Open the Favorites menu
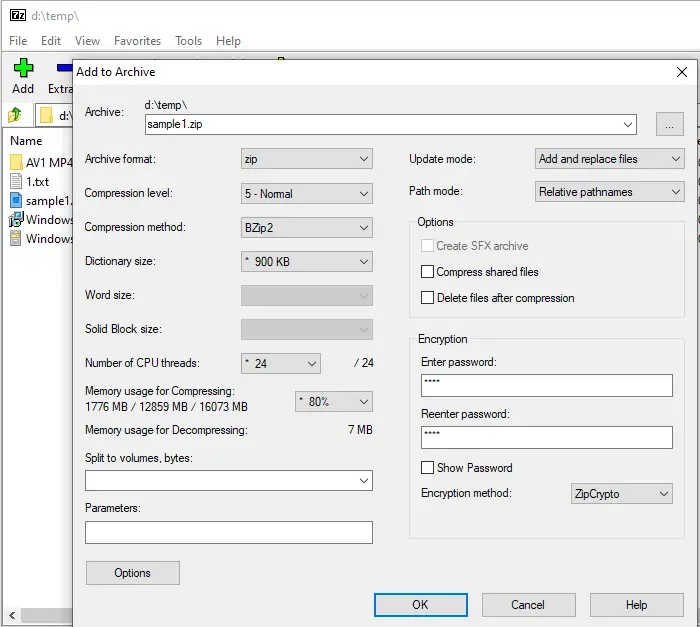 pyautogui.click(x=137, y=41)
